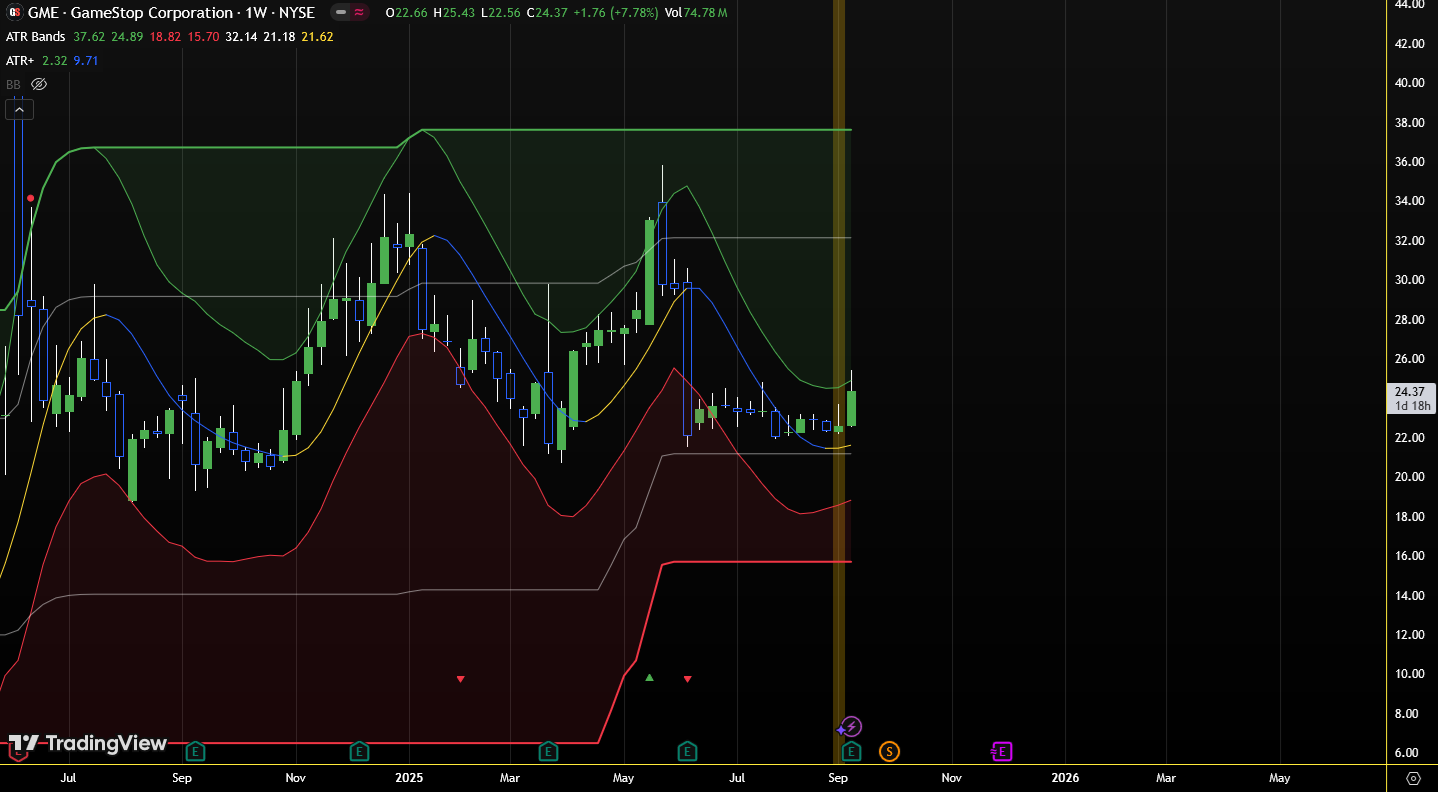Click the magenta upcoming earnings E marker

pos(1002,750)
